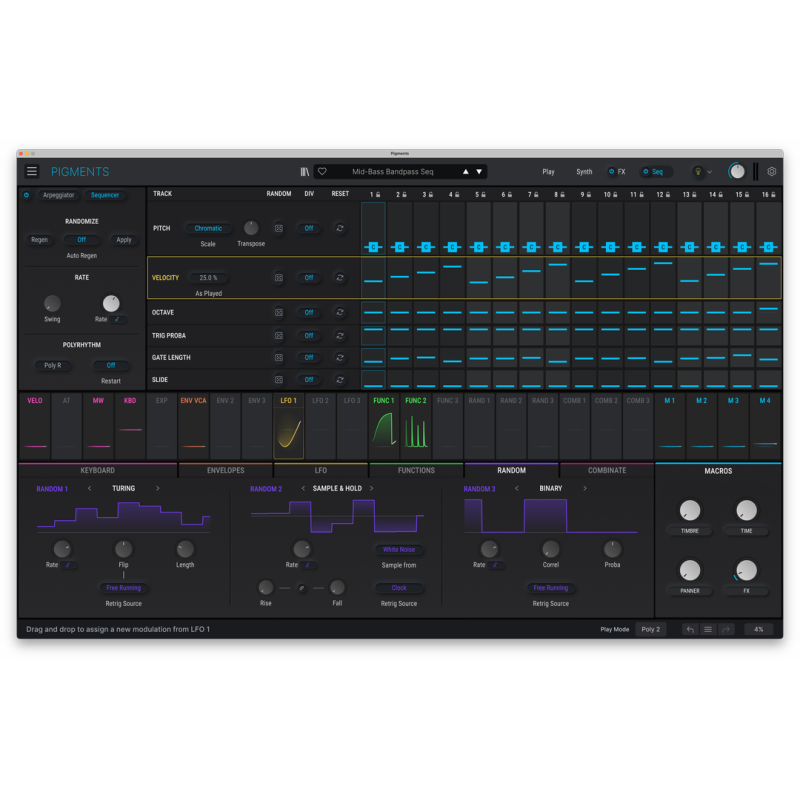This screenshot has width=800, height=800.
Task: Open the Combinate modulation tab
Action: coord(607,470)
